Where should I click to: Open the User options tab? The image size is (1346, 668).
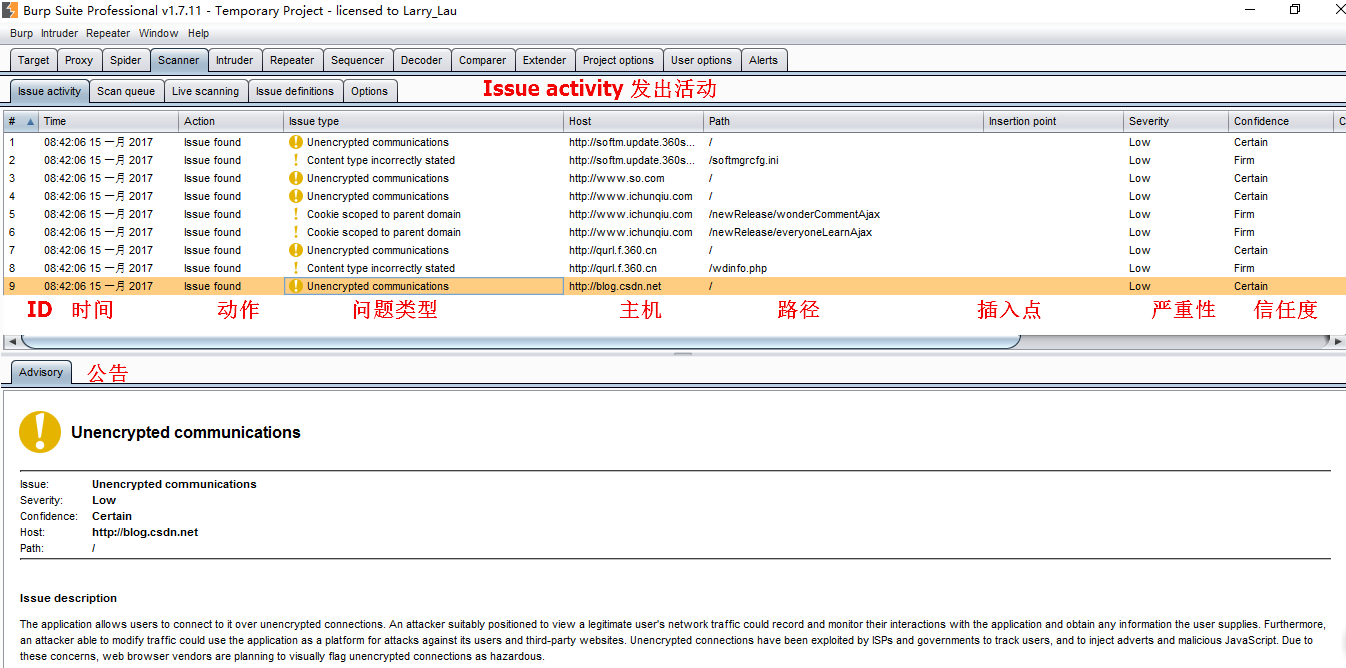click(701, 60)
